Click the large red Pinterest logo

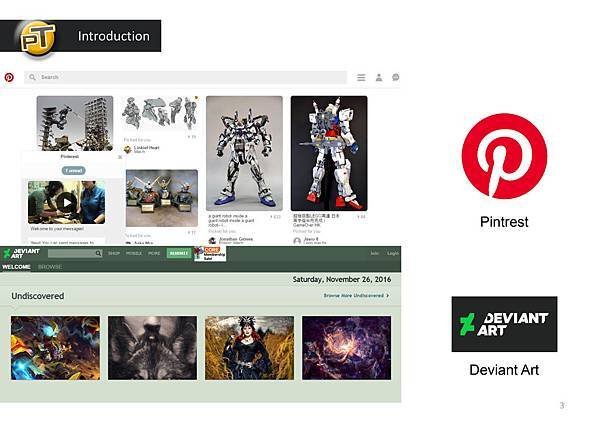click(504, 156)
